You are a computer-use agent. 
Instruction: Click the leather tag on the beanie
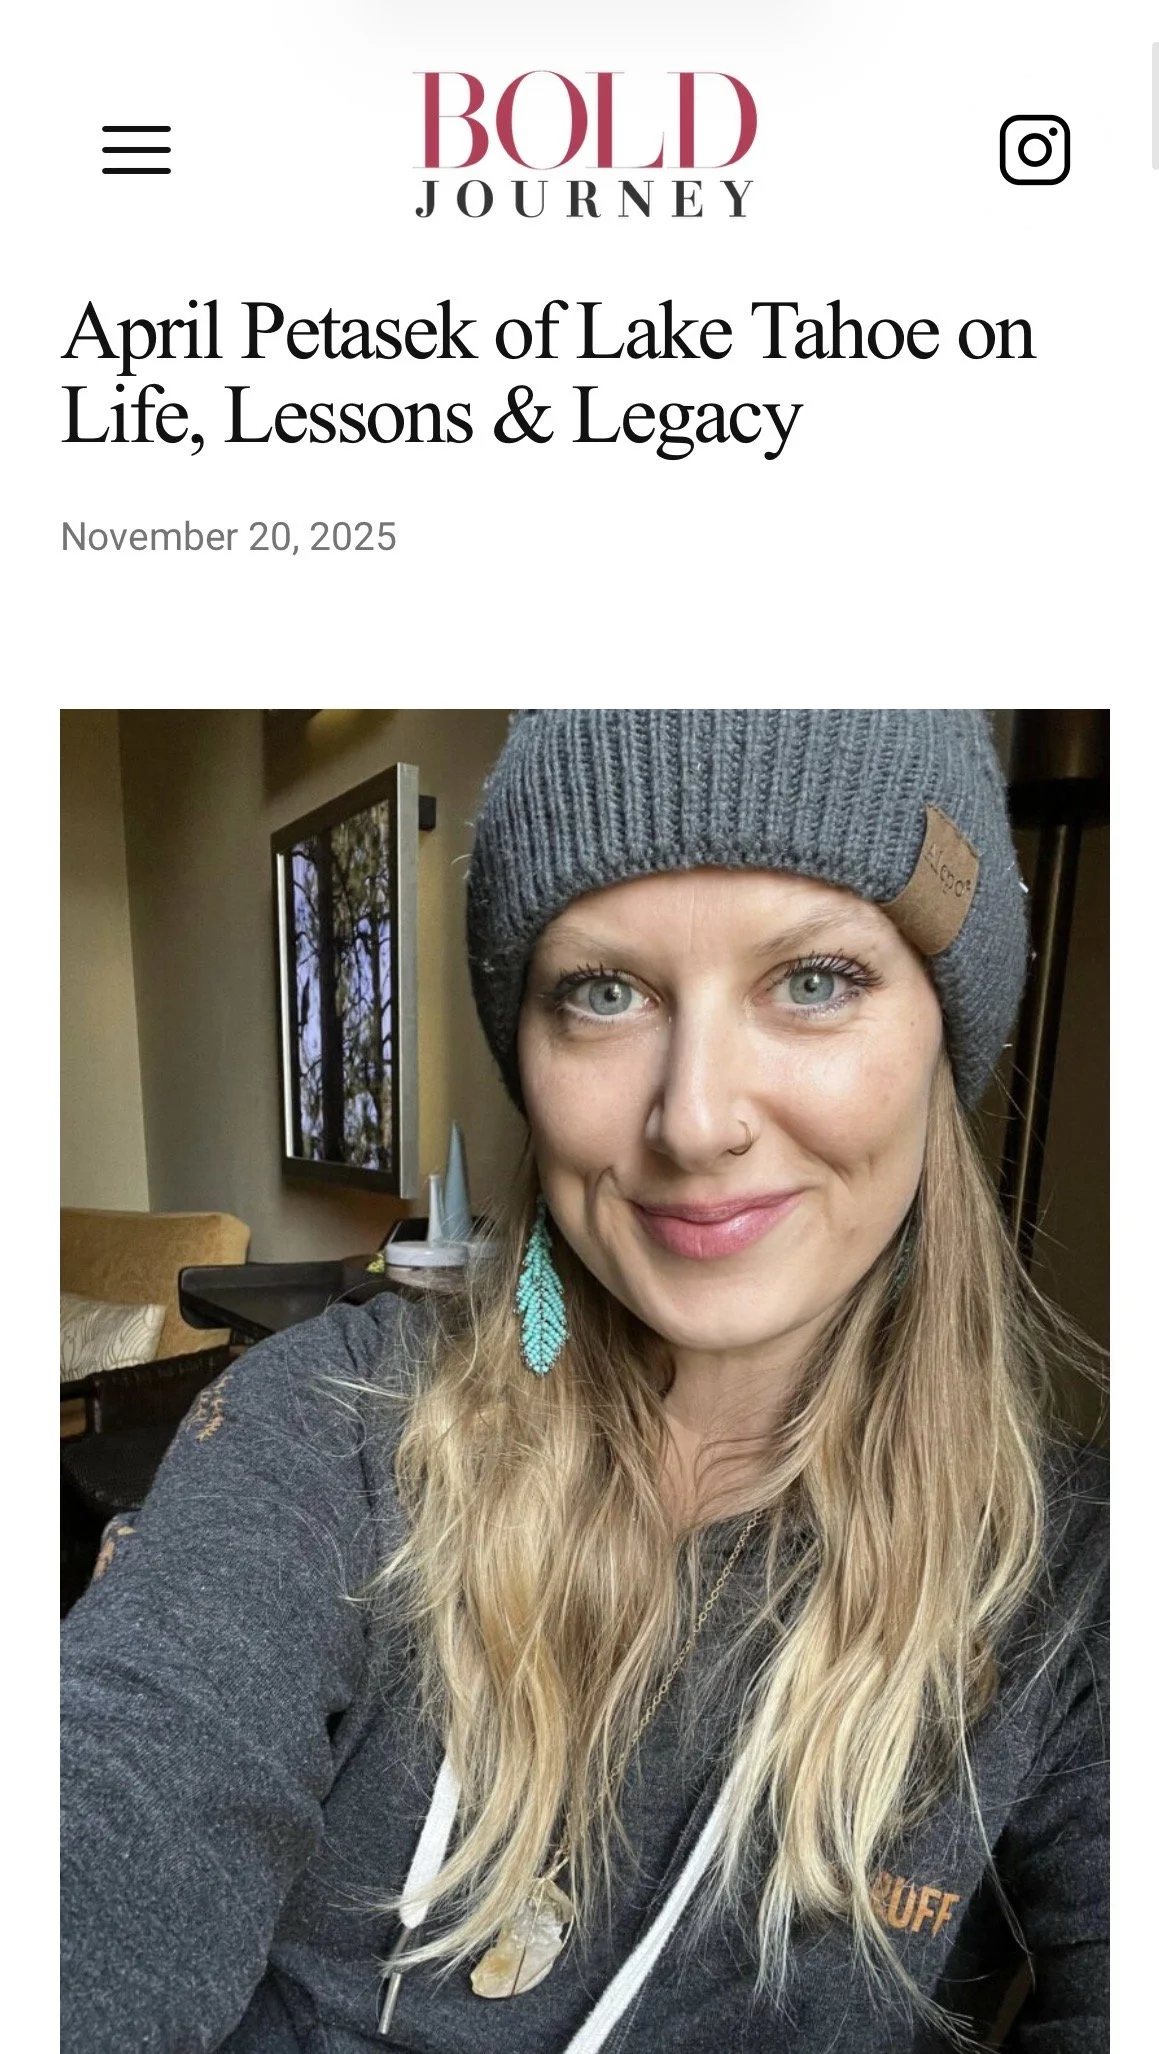click(938, 881)
